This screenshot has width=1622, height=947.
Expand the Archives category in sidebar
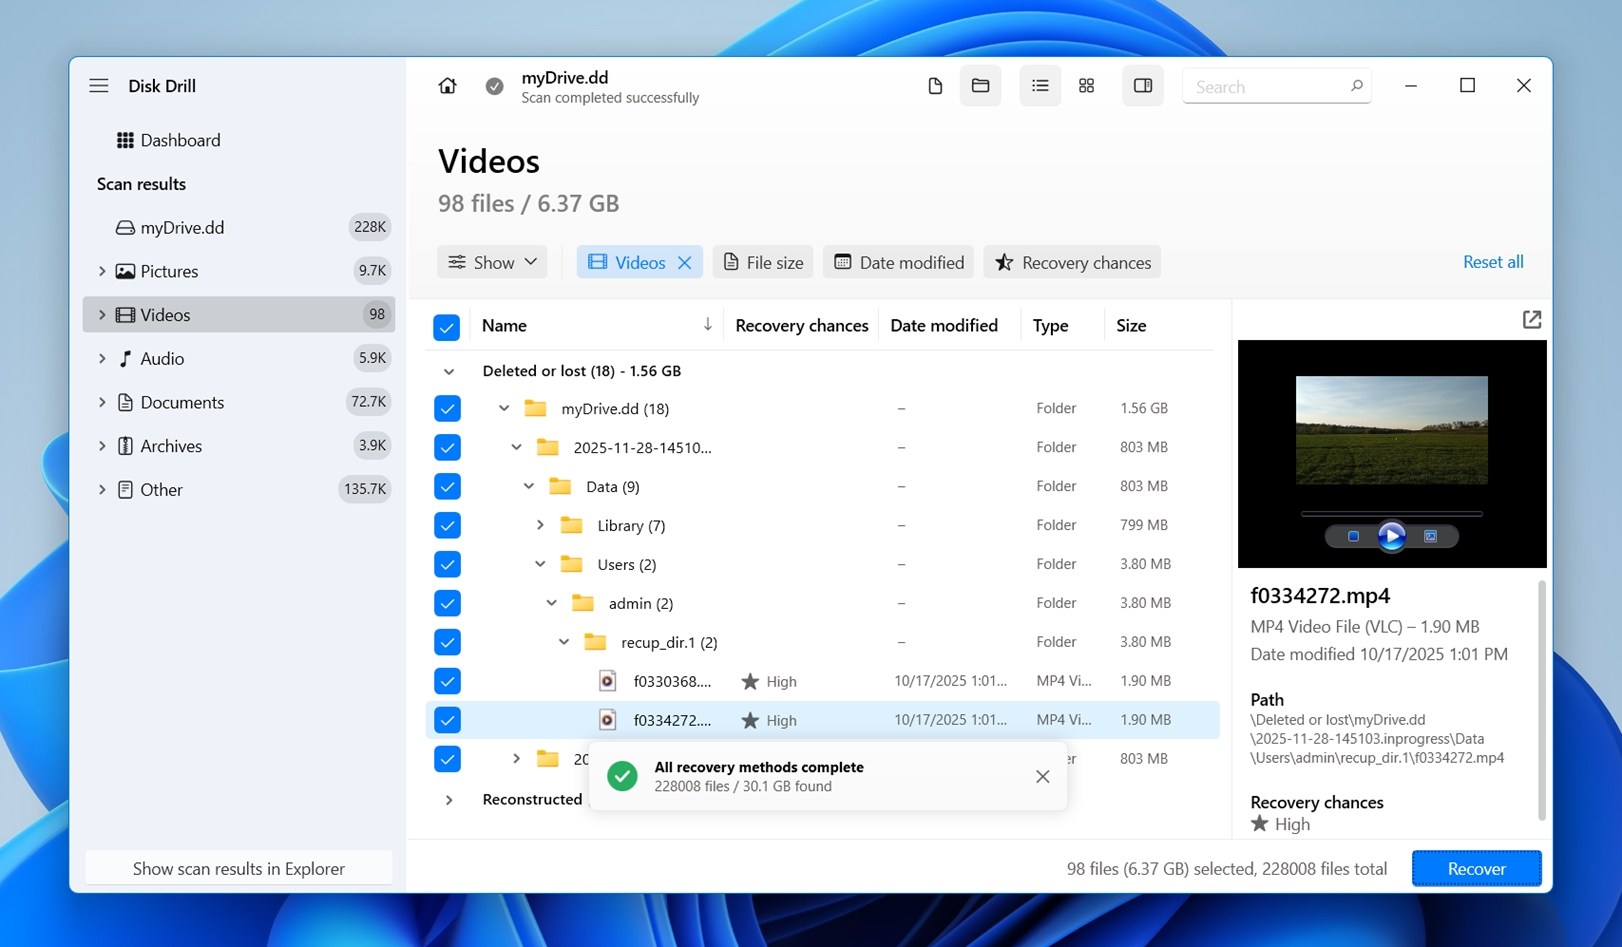102,446
